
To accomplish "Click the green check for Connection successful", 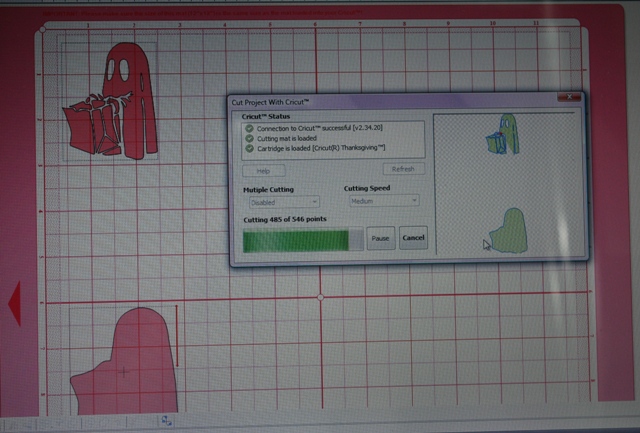I will [249, 129].
